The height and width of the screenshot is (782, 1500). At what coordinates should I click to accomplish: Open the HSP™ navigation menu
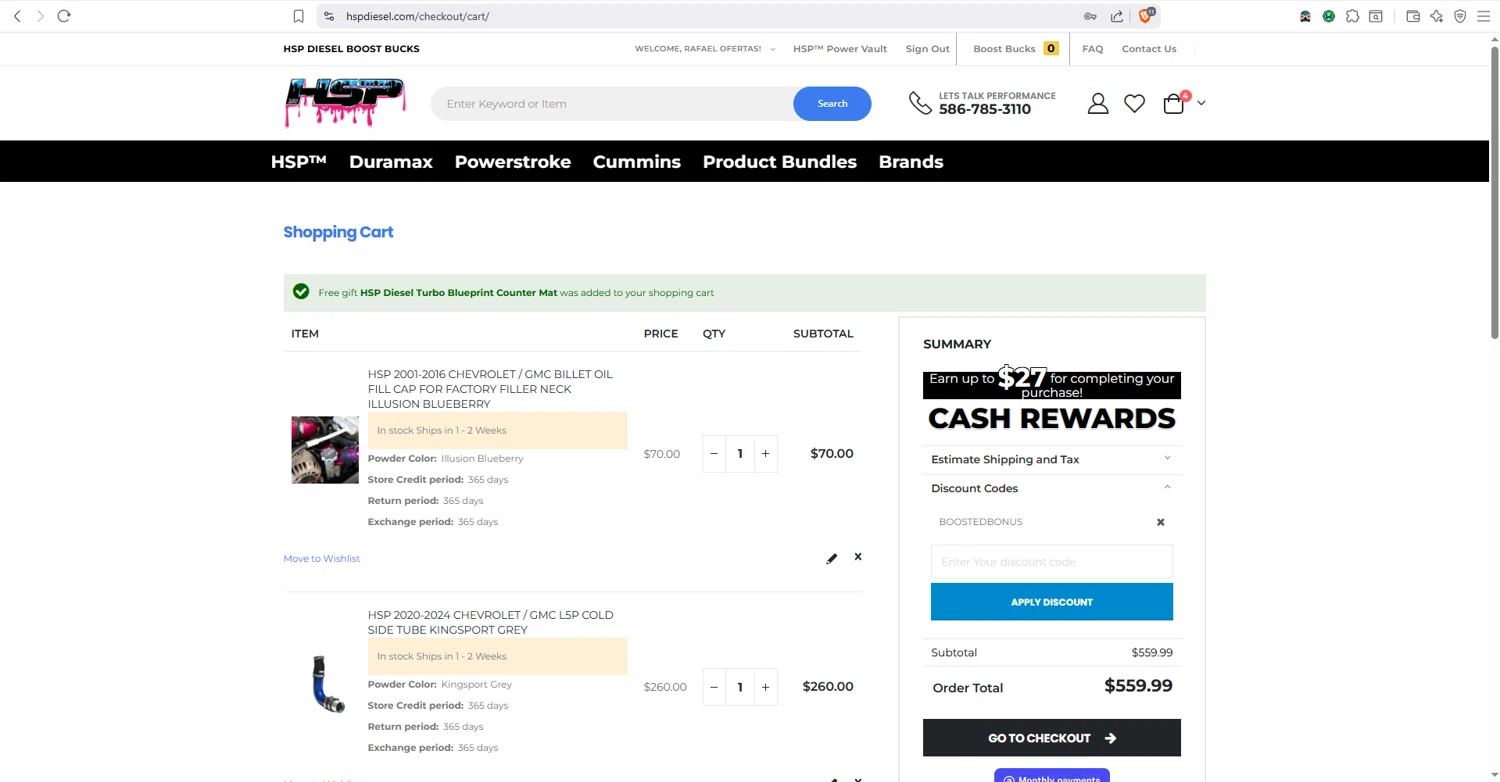pyautogui.click(x=299, y=162)
